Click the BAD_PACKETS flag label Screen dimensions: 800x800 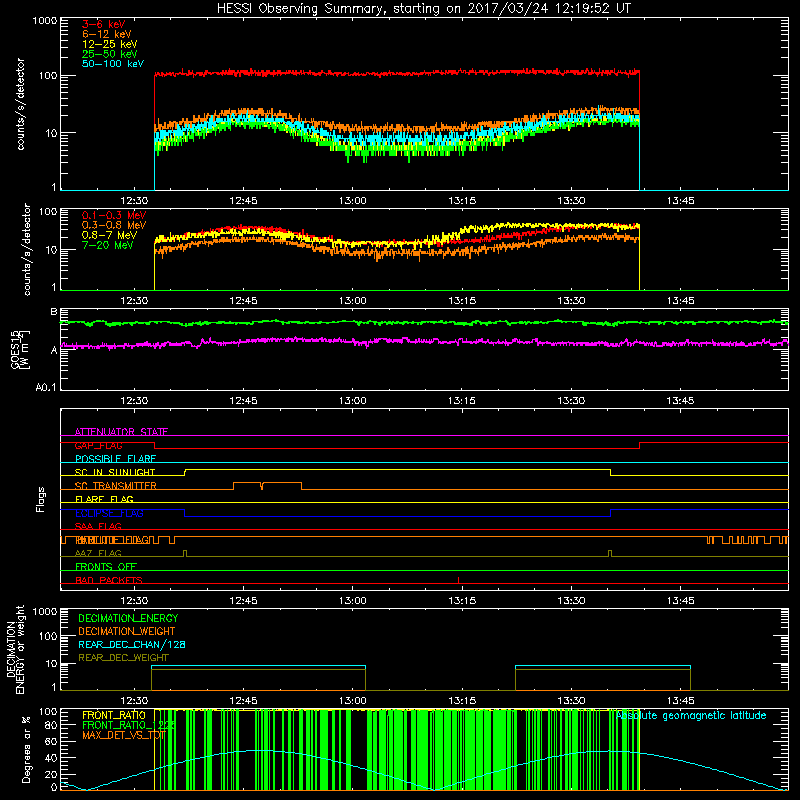point(109,580)
